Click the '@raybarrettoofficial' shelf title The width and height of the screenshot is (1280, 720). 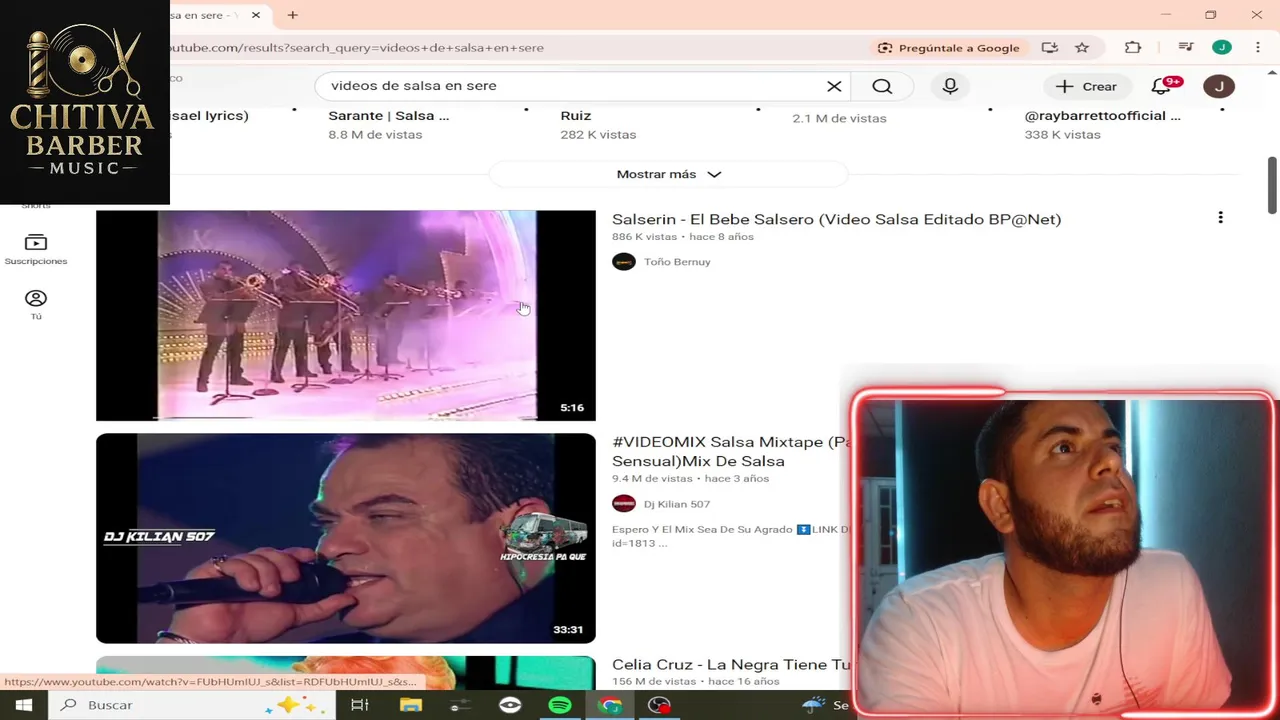(1102, 116)
